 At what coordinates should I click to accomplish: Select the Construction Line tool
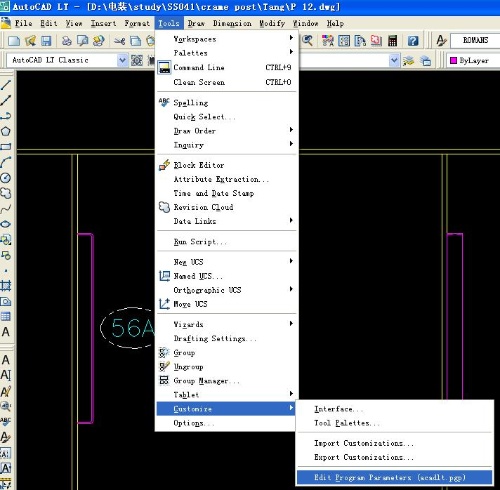pyautogui.click(x=6, y=100)
